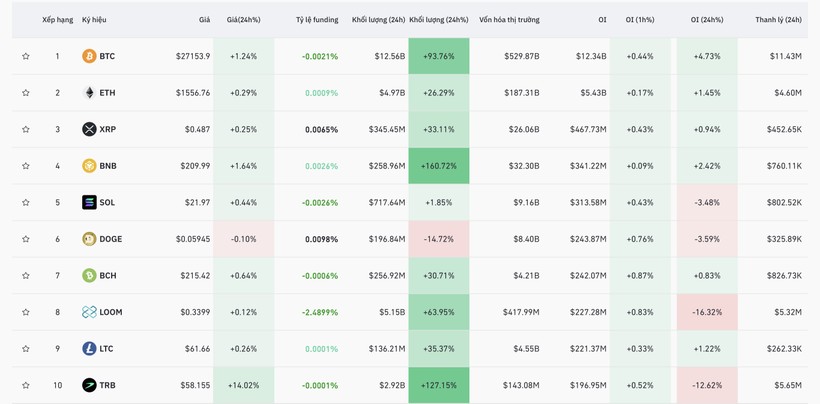Click the Thanh lý (24h) column header
This screenshot has height=404, width=820.
[778, 20]
